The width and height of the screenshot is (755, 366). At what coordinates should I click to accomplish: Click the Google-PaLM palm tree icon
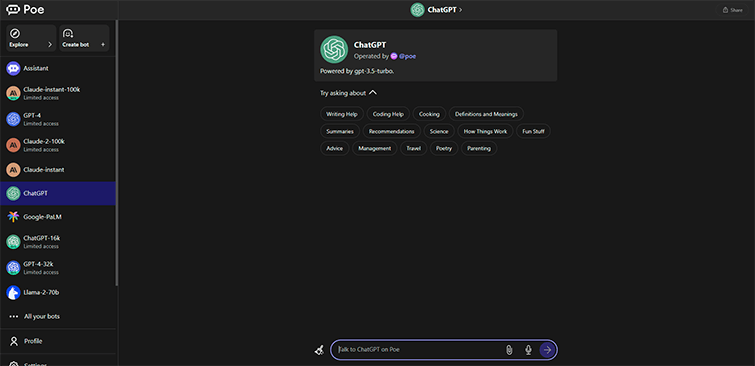pyautogui.click(x=13, y=217)
